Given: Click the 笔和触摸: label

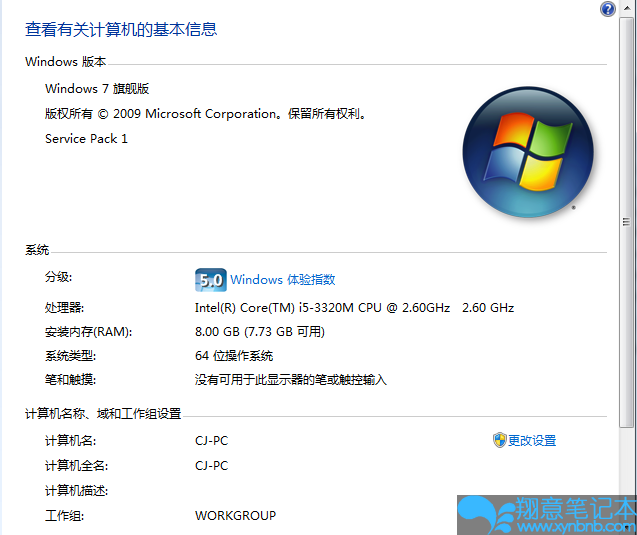Looking at the screenshot, I should [70, 380].
